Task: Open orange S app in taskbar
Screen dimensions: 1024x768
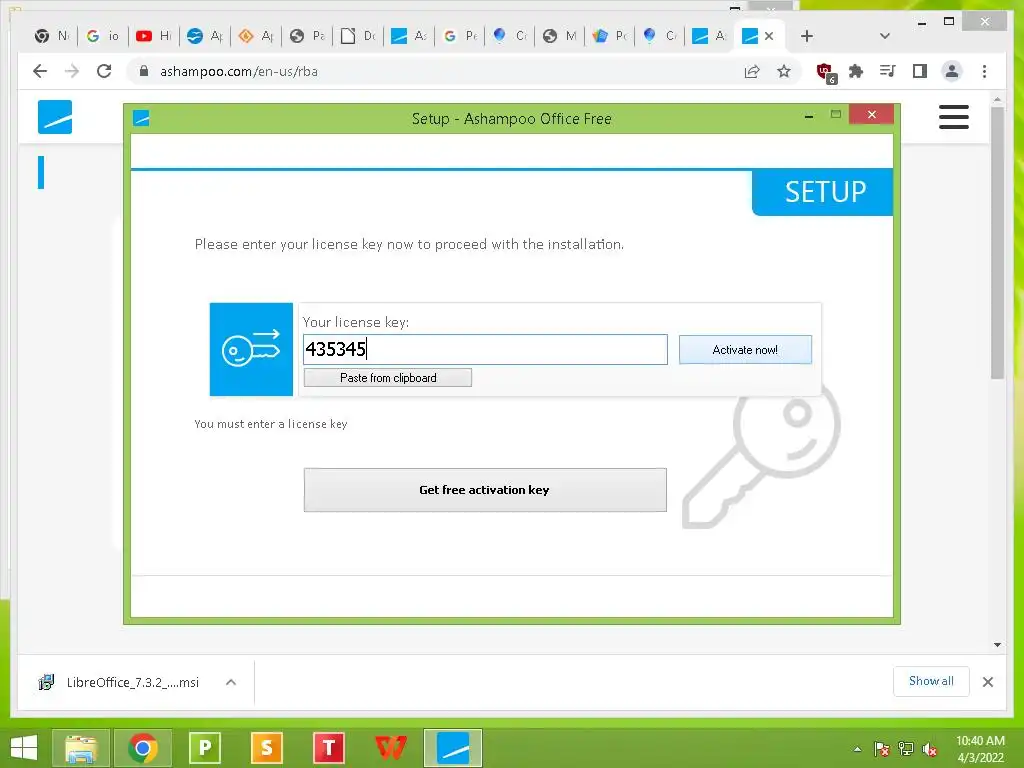Action: [x=266, y=748]
